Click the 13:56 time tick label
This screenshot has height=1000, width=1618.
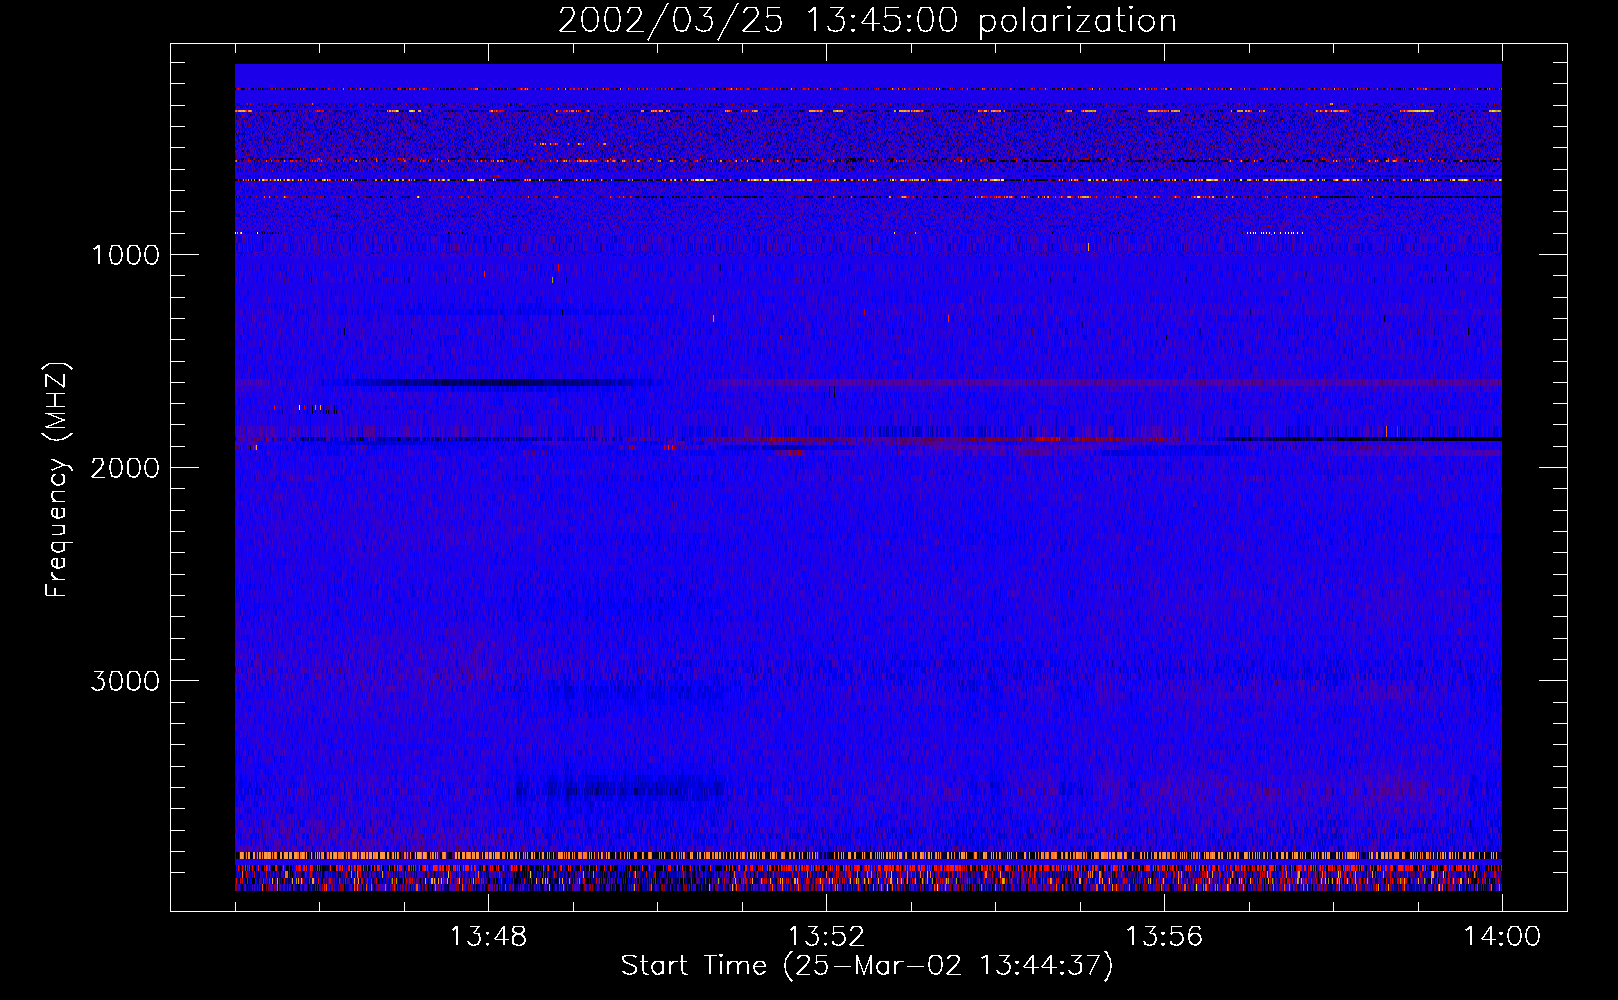tap(1164, 937)
